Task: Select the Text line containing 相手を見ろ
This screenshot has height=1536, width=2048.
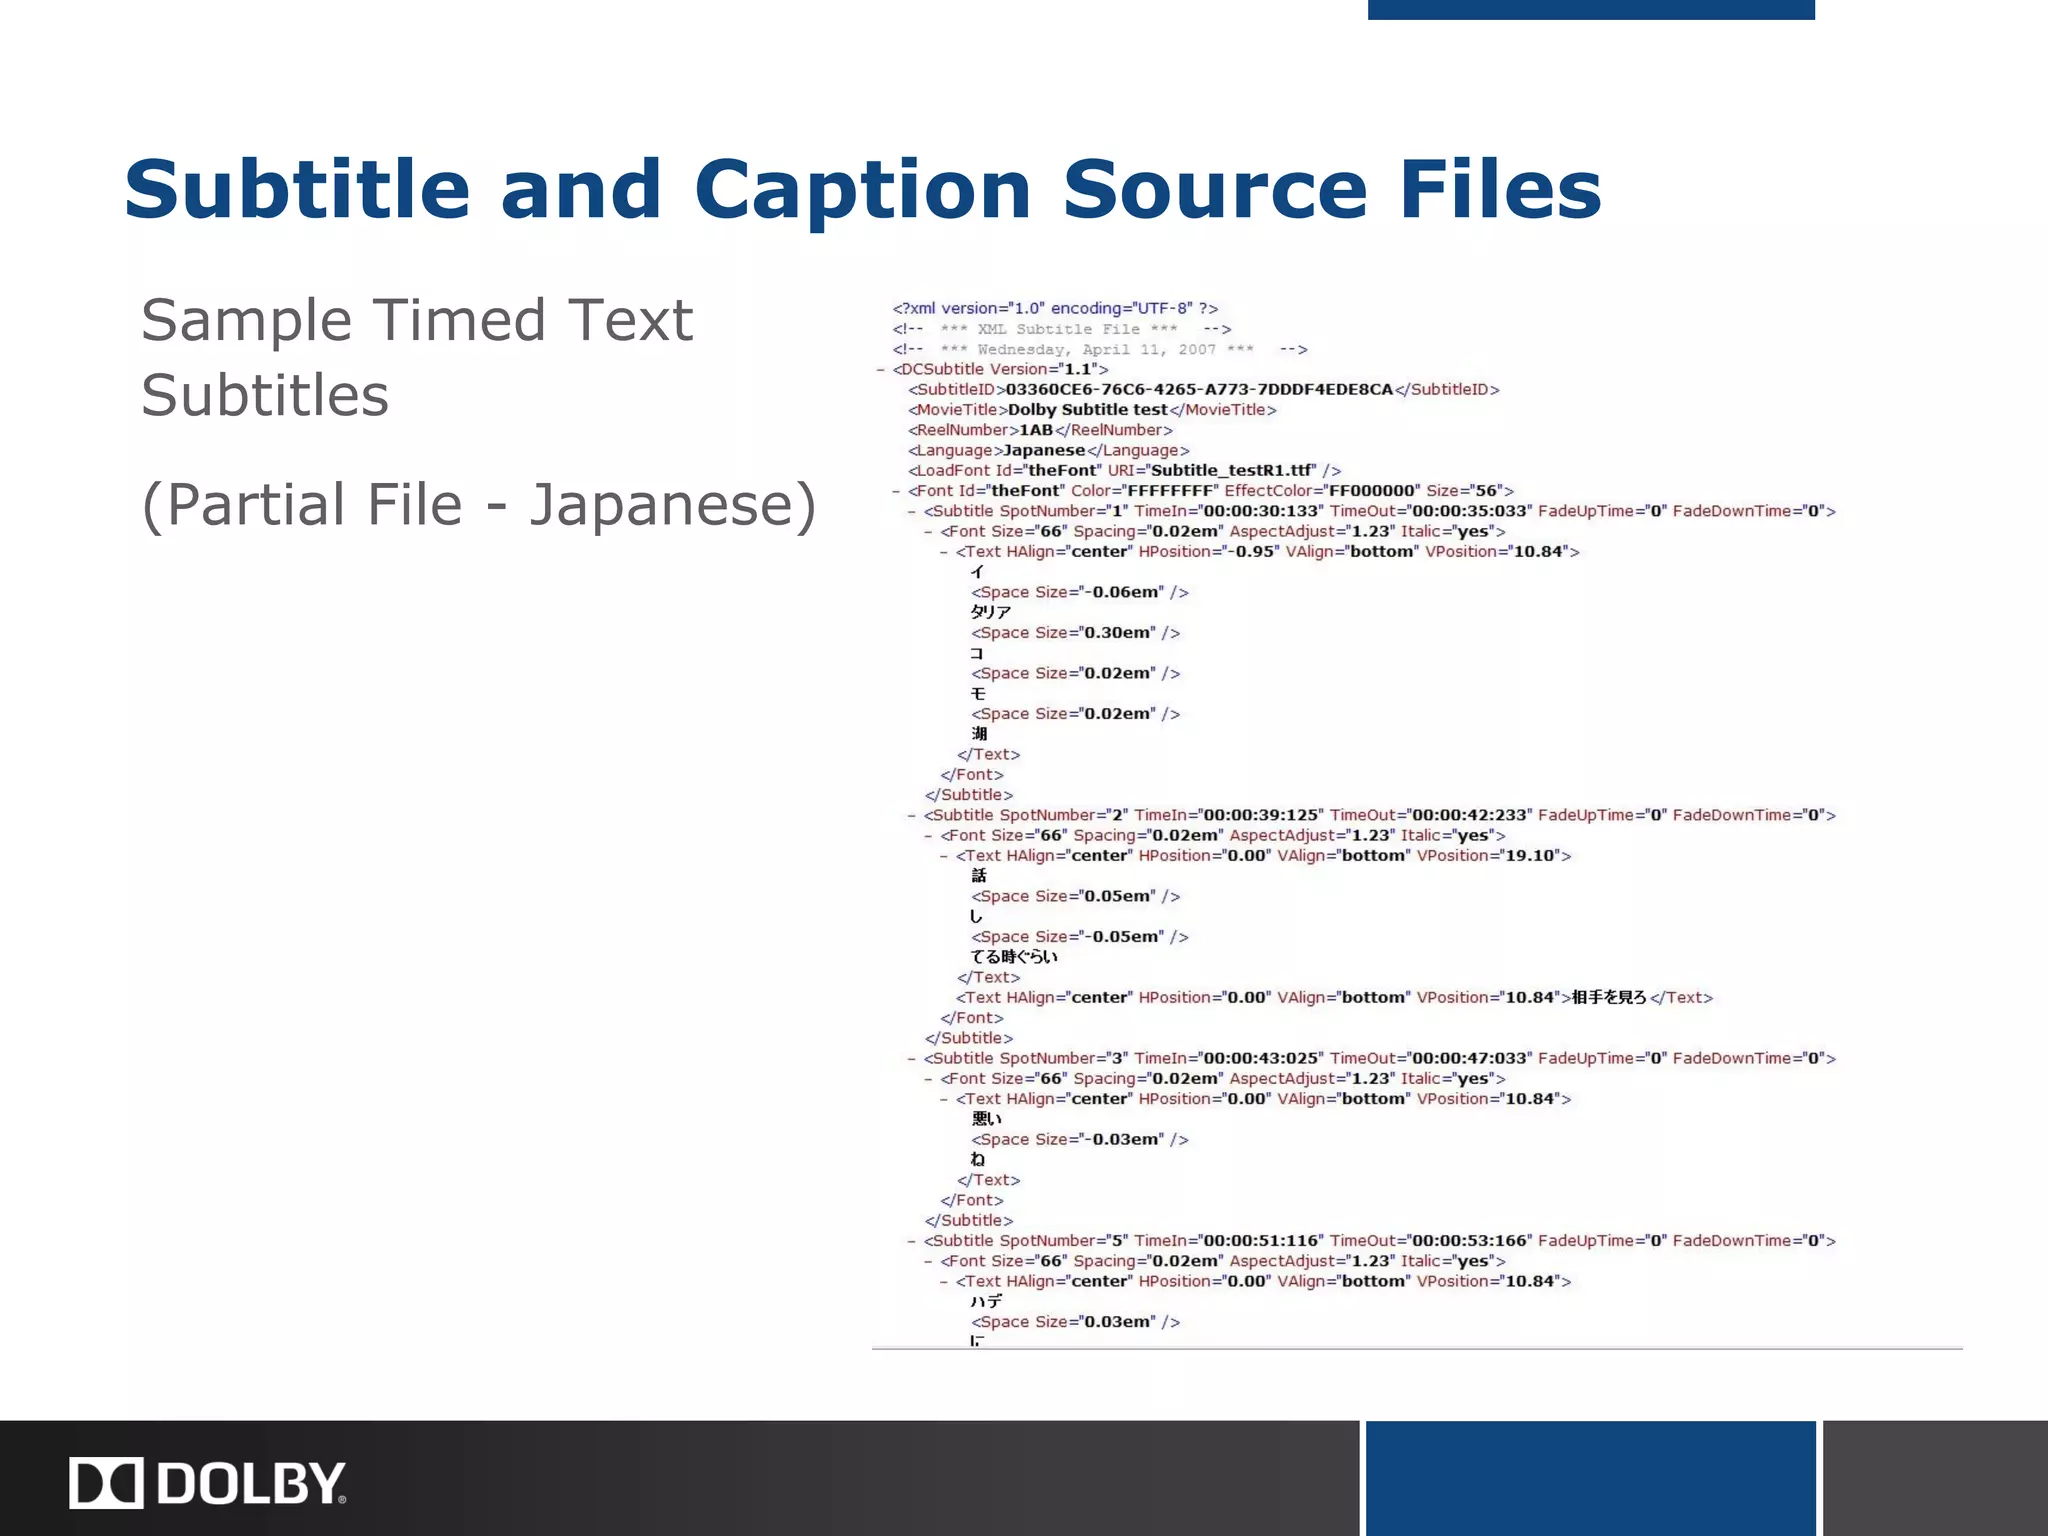Action: 1334,997
